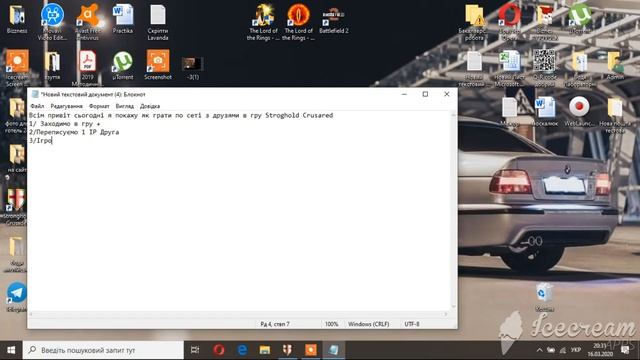The height and width of the screenshot is (360, 640).
Task: Click the 100% zoom indicator in status bar
Action: (331, 324)
